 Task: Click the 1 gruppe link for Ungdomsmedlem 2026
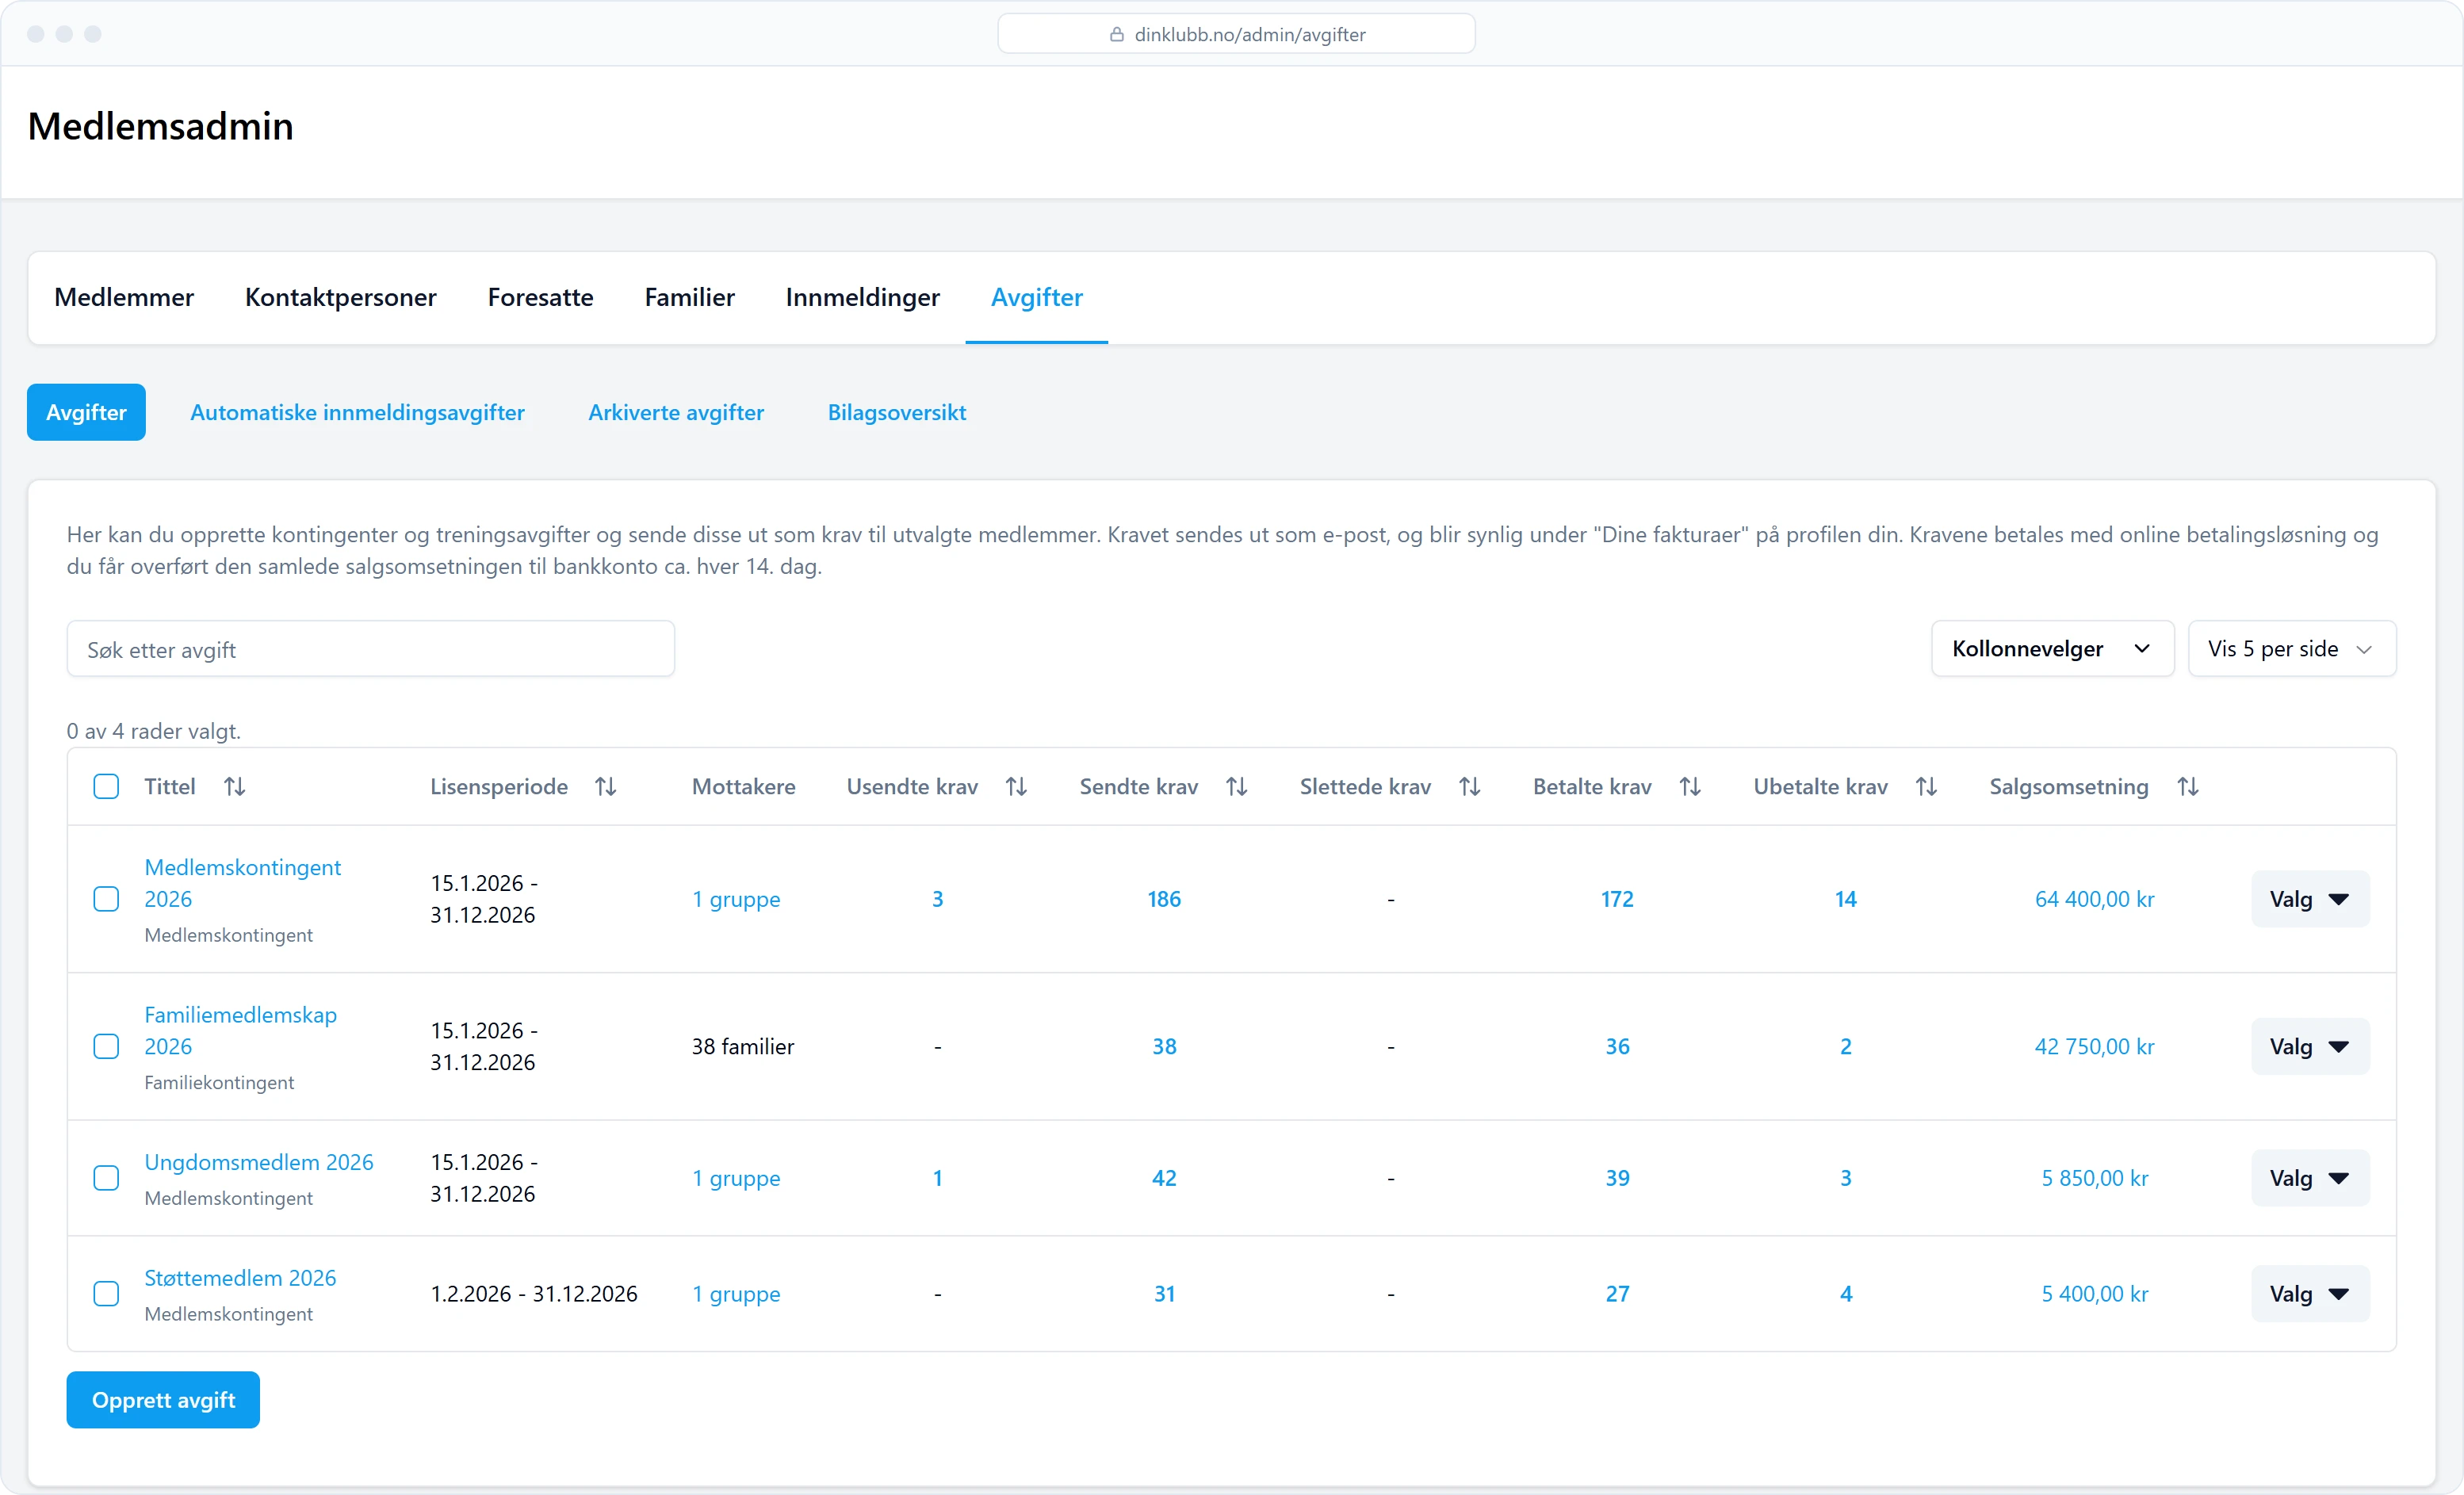[x=737, y=1178]
